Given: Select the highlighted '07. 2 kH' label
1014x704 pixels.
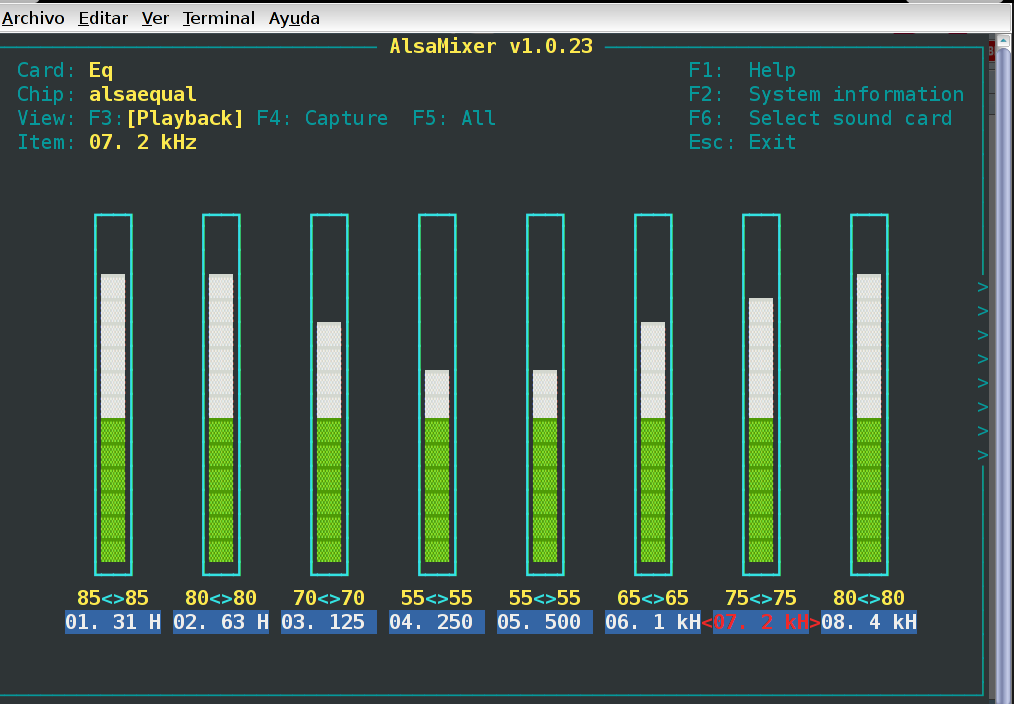Looking at the screenshot, I should click(761, 622).
